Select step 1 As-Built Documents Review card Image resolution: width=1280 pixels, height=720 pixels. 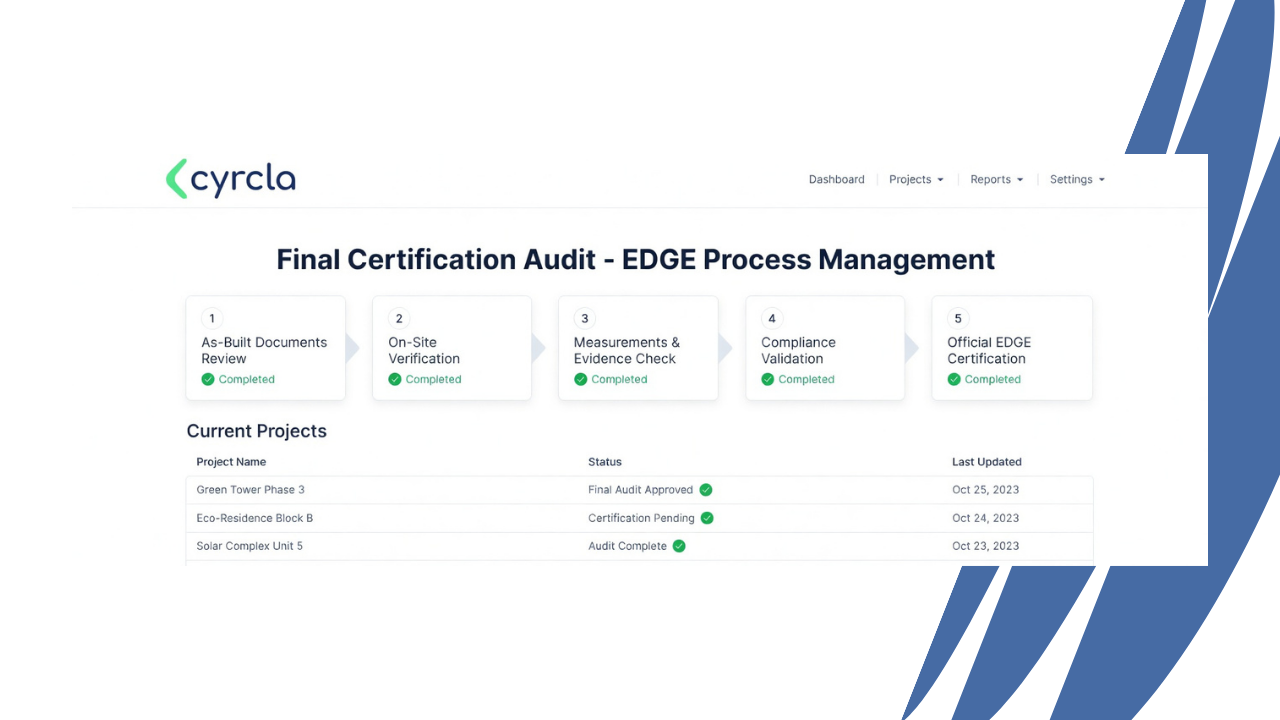[265, 347]
